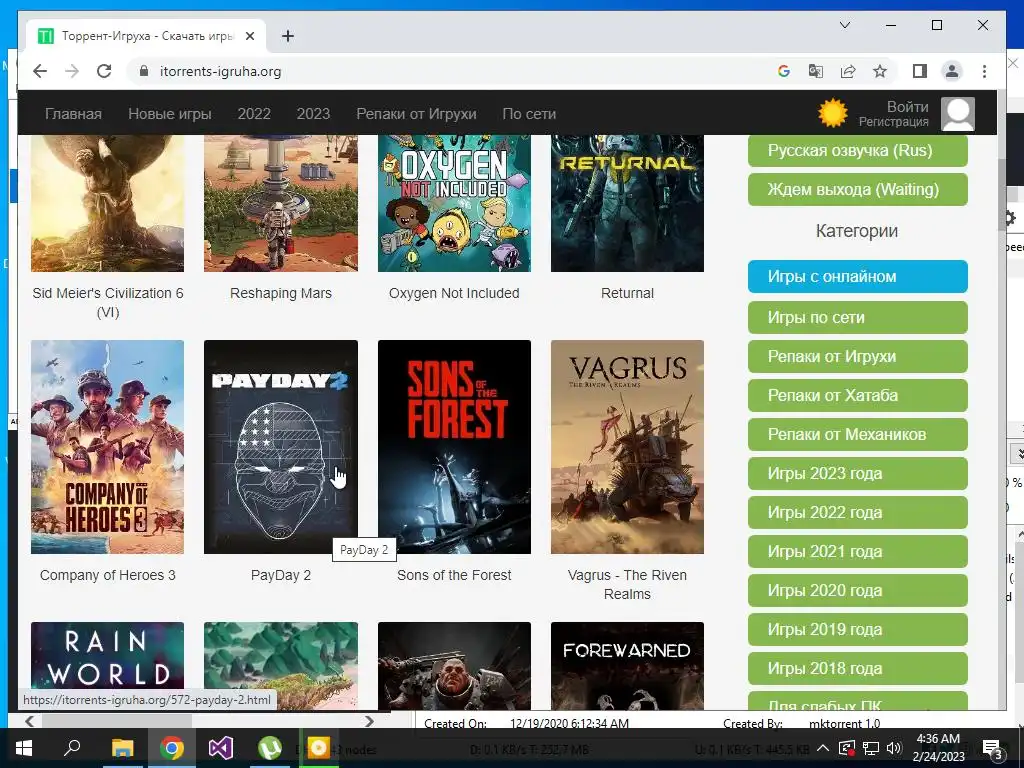The image size is (1024, 768).
Task: Close the Торрент-Игруха tab
Action: (x=249, y=36)
